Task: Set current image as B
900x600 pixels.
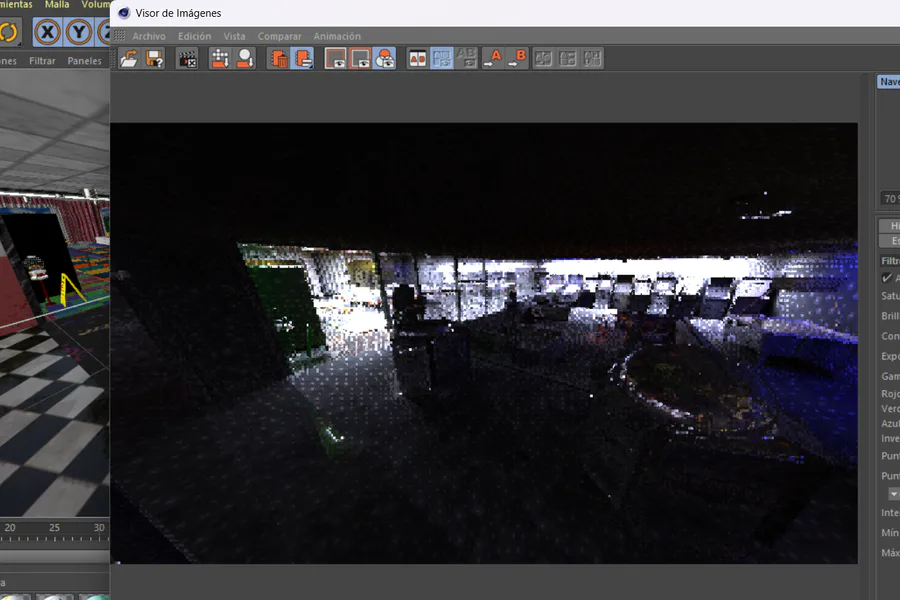Action: coord(517,59)
